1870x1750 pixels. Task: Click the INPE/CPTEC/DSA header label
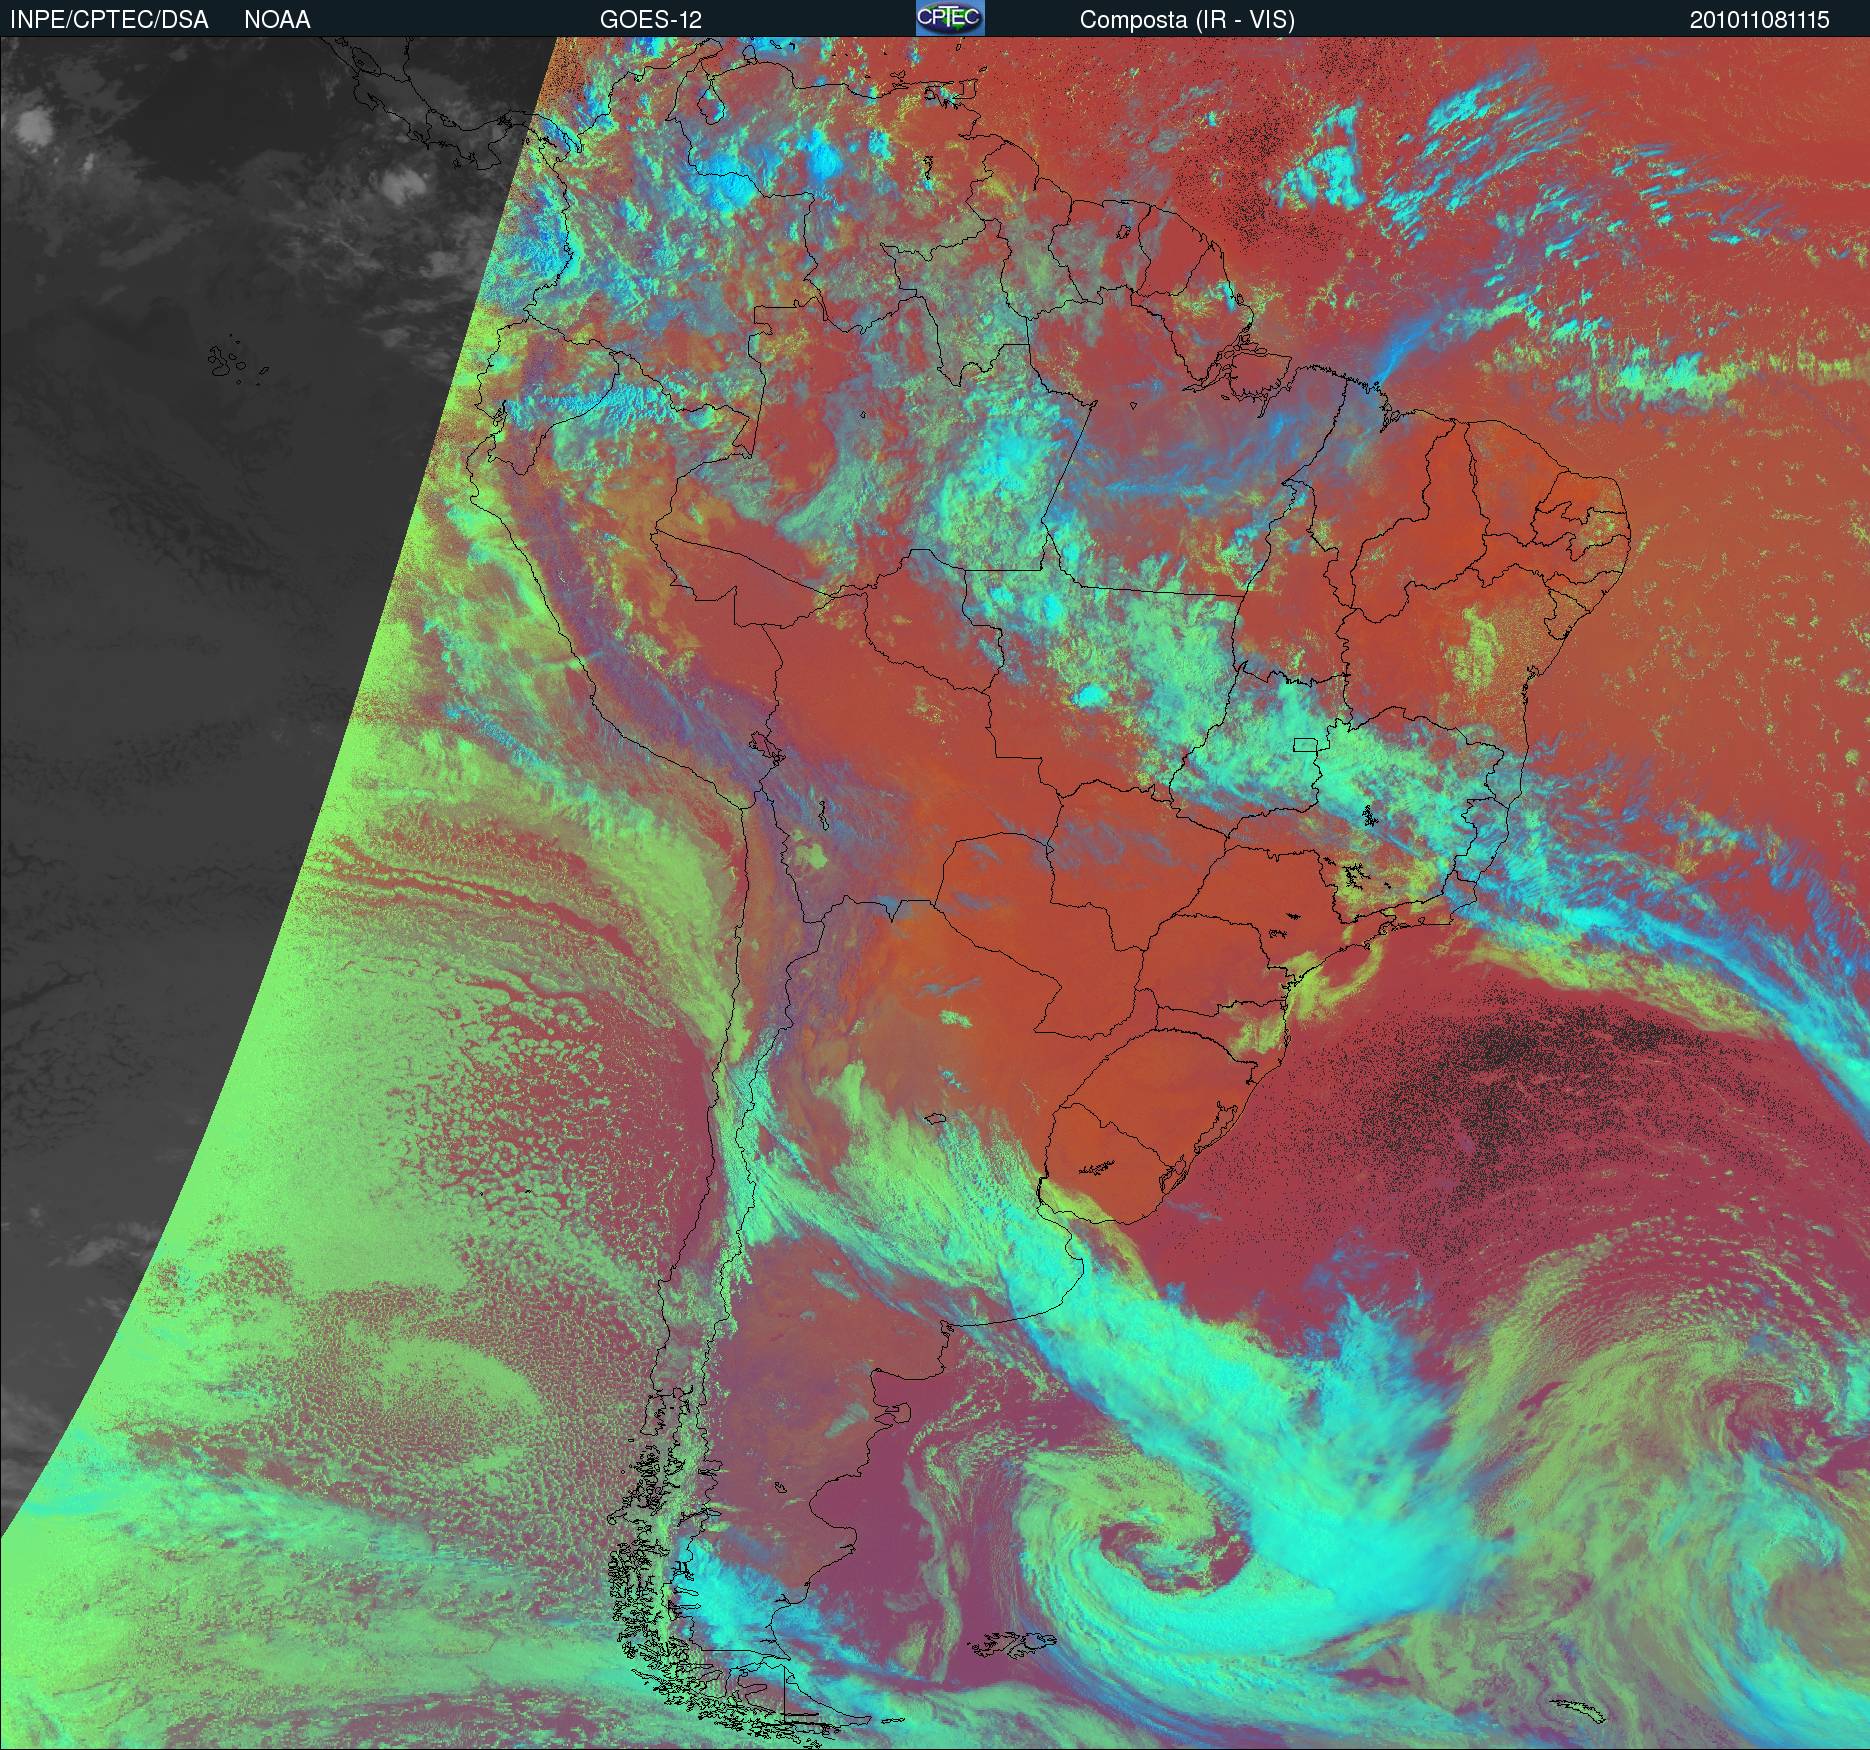109,20
